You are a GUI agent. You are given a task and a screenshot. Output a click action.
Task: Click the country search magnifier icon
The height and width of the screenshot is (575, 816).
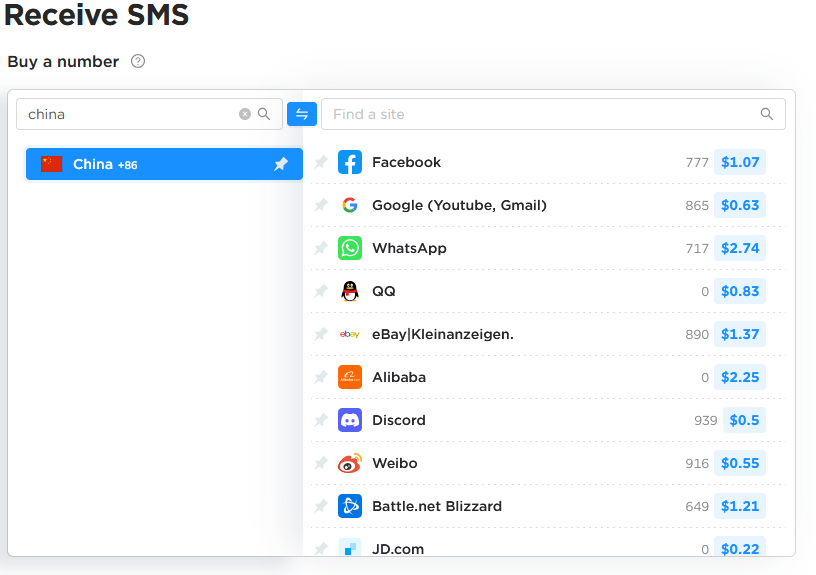tap(264, 114)
